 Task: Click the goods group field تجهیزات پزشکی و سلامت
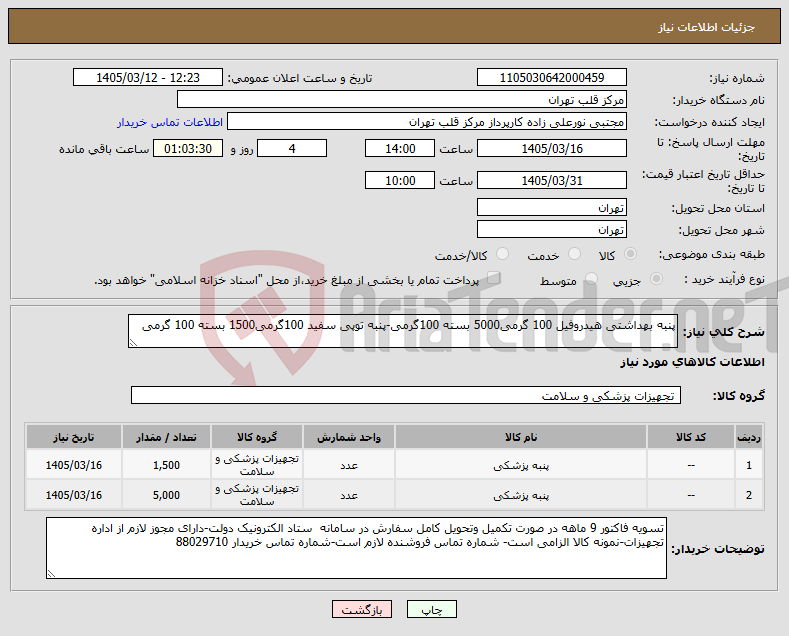(406, 395)
